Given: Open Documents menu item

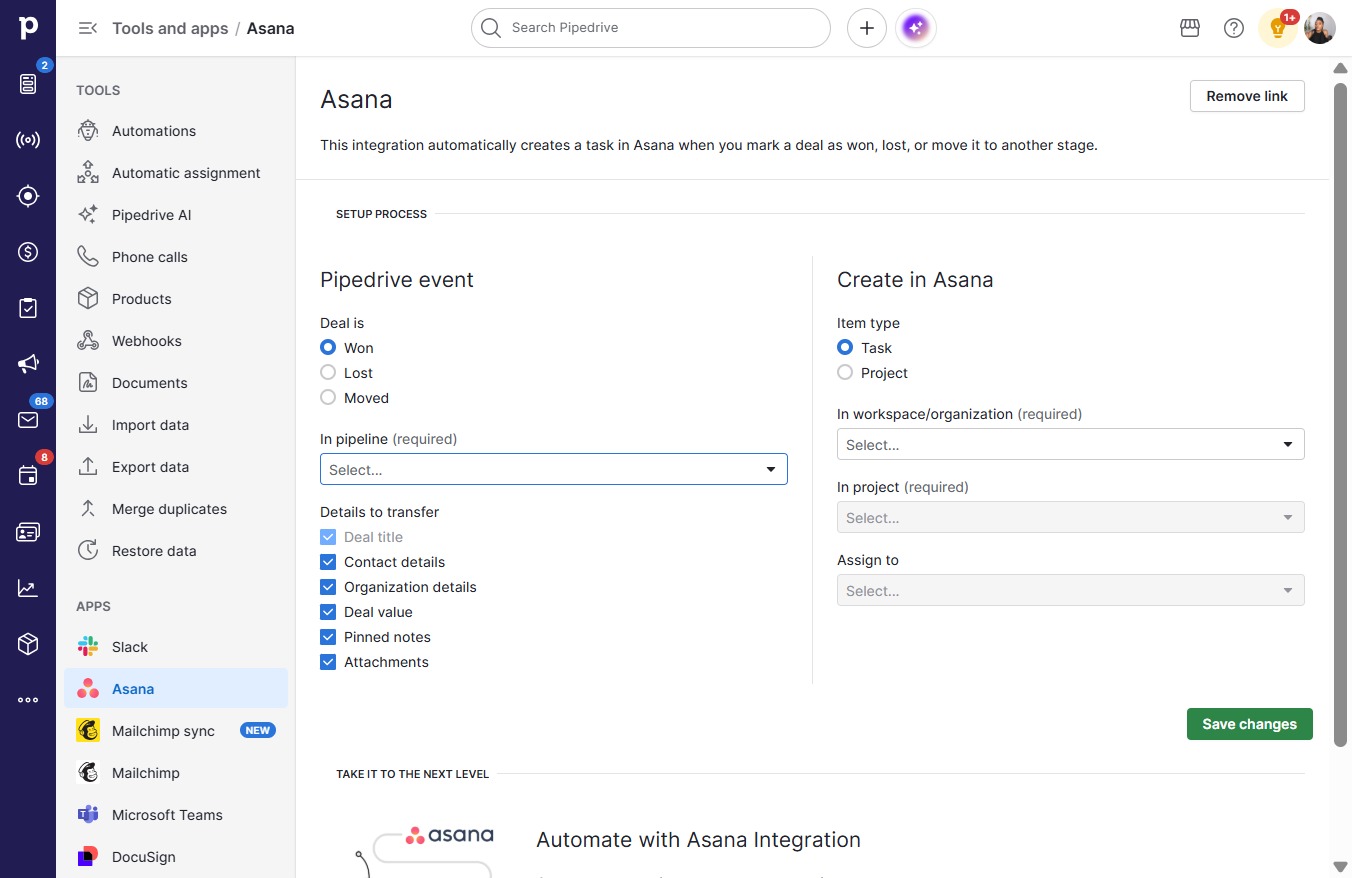Looking at the screenshot, I should pos(176,383).
